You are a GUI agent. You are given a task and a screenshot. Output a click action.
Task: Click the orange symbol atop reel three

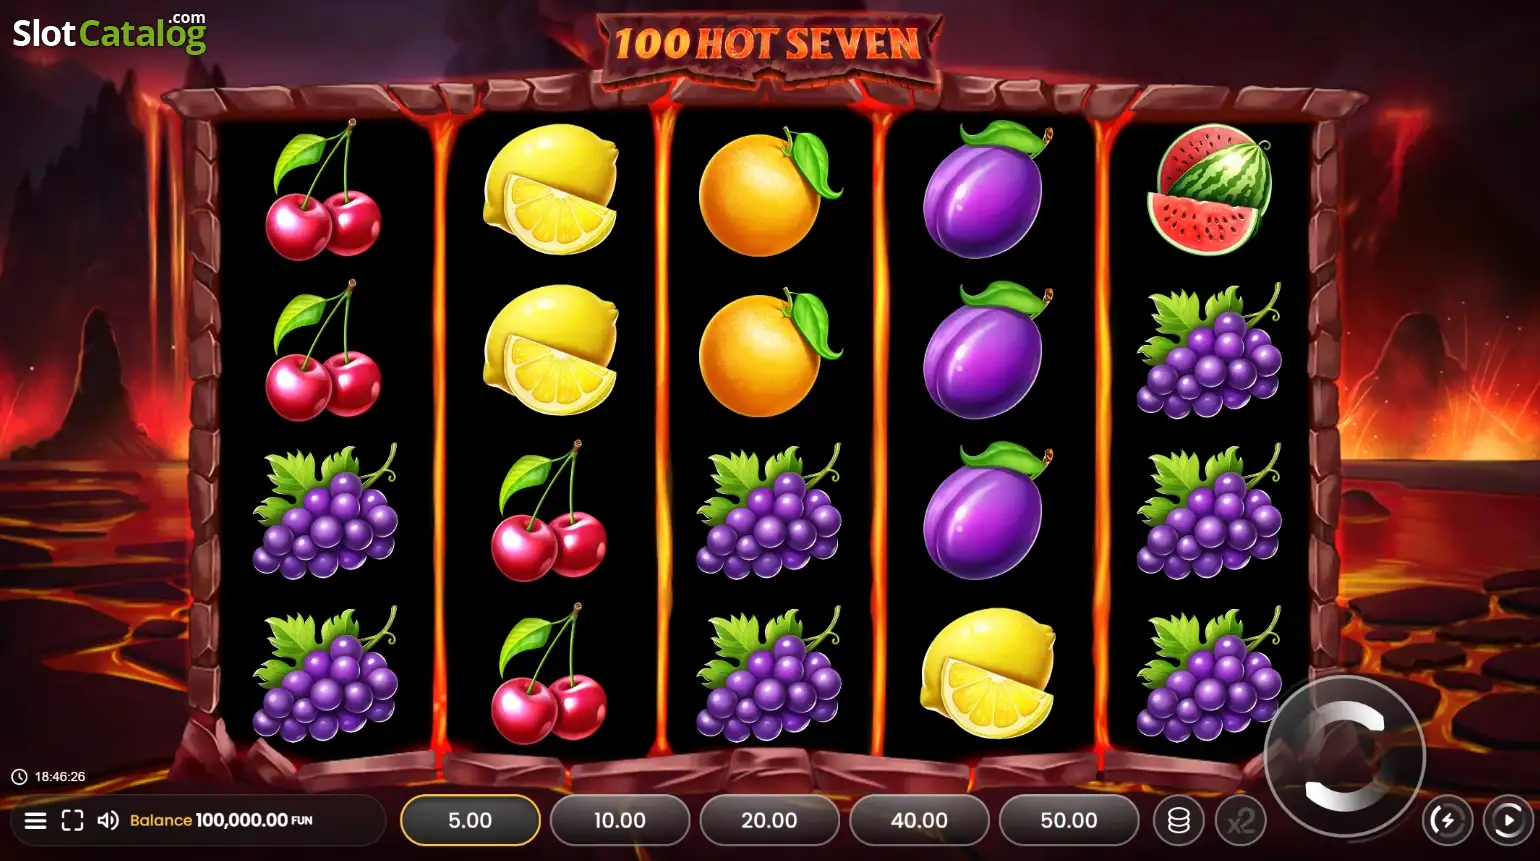point(768,190)
